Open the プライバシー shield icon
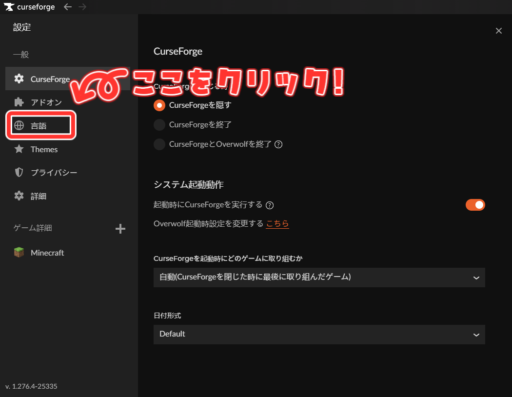This screenshot has height=397, width=512. (19, 172)
